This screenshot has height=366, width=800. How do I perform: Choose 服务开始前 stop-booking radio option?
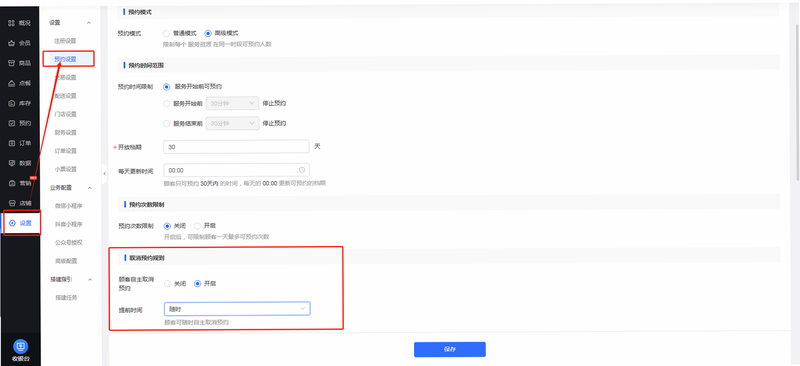[x=183, y=104]
